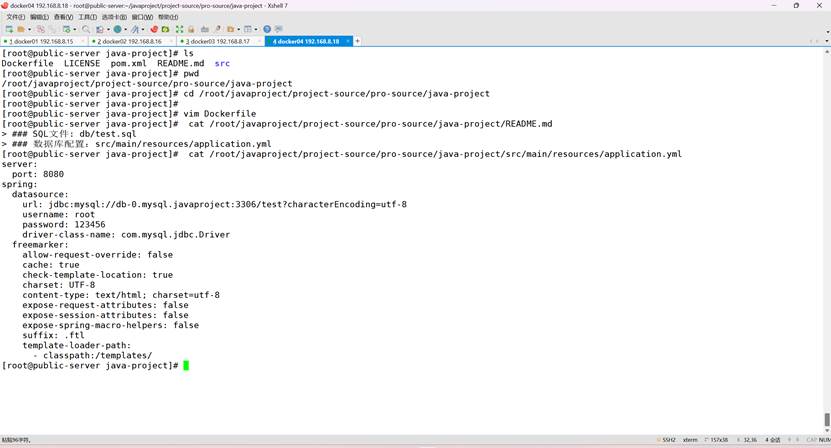Click the Open session folder icon
The image size is (831, 448).
21,29
